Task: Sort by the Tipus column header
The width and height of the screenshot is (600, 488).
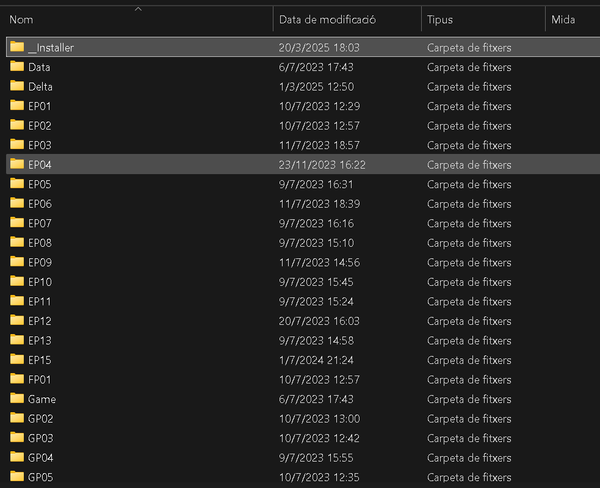Action: [x=440, y=20]
